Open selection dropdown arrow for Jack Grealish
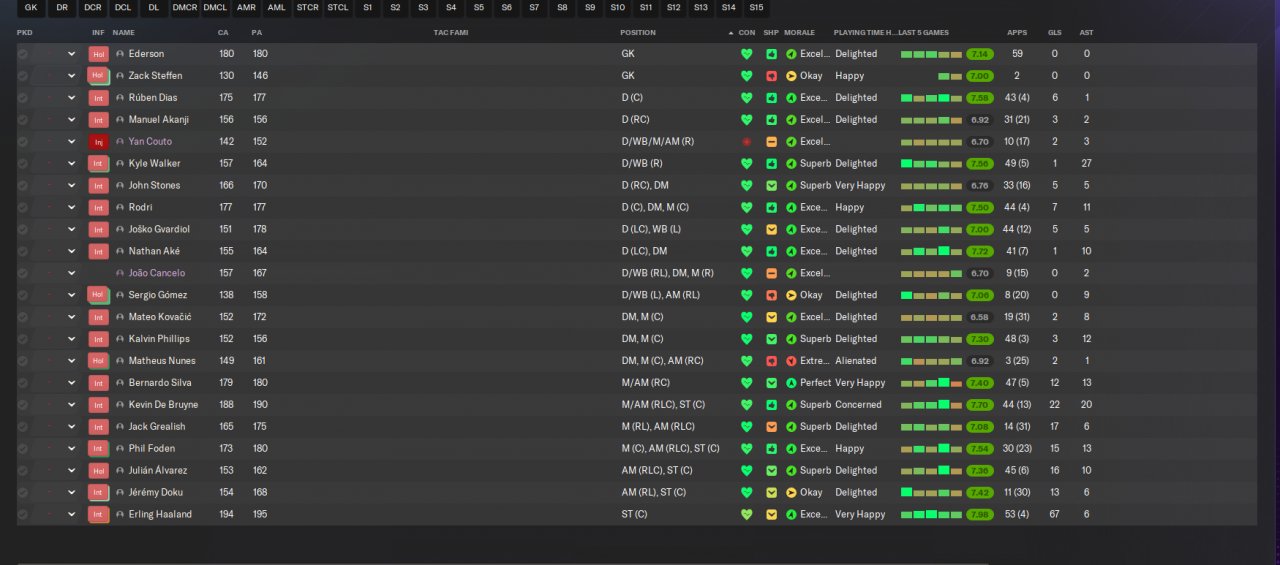The image size is (1280, 565). 72,427
